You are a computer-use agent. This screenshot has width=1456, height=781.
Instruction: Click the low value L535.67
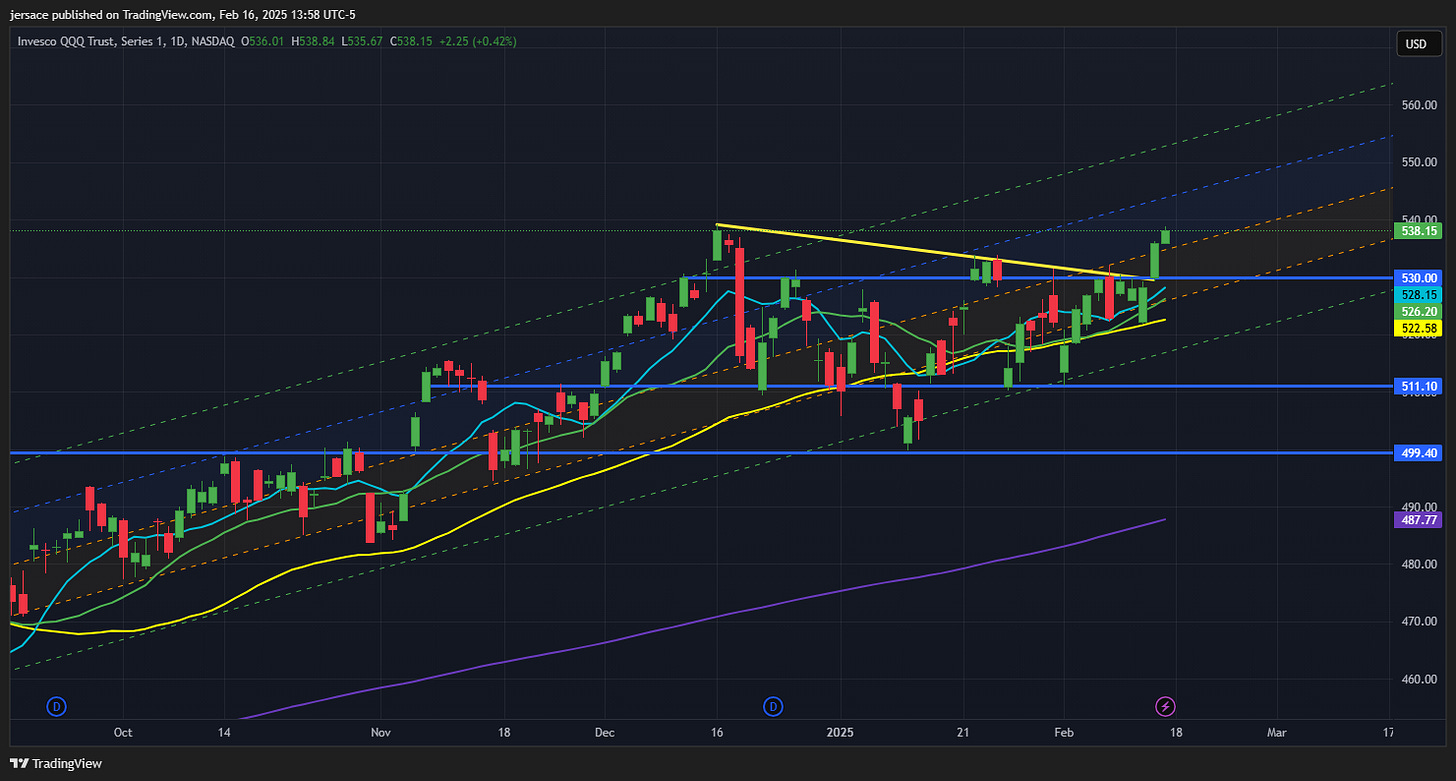click(363, 41)
